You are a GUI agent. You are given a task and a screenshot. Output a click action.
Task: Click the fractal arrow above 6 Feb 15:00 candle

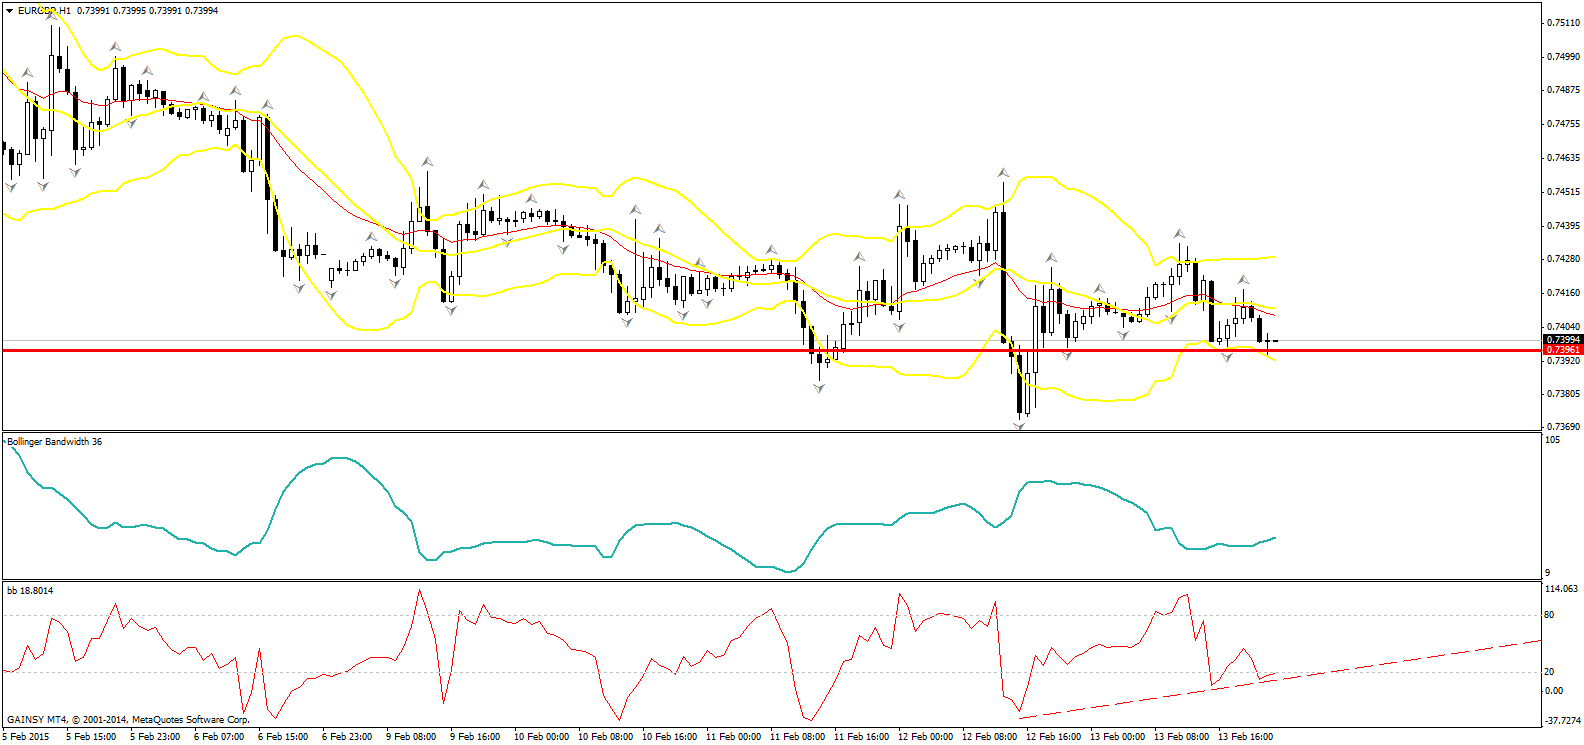point(267,104)
